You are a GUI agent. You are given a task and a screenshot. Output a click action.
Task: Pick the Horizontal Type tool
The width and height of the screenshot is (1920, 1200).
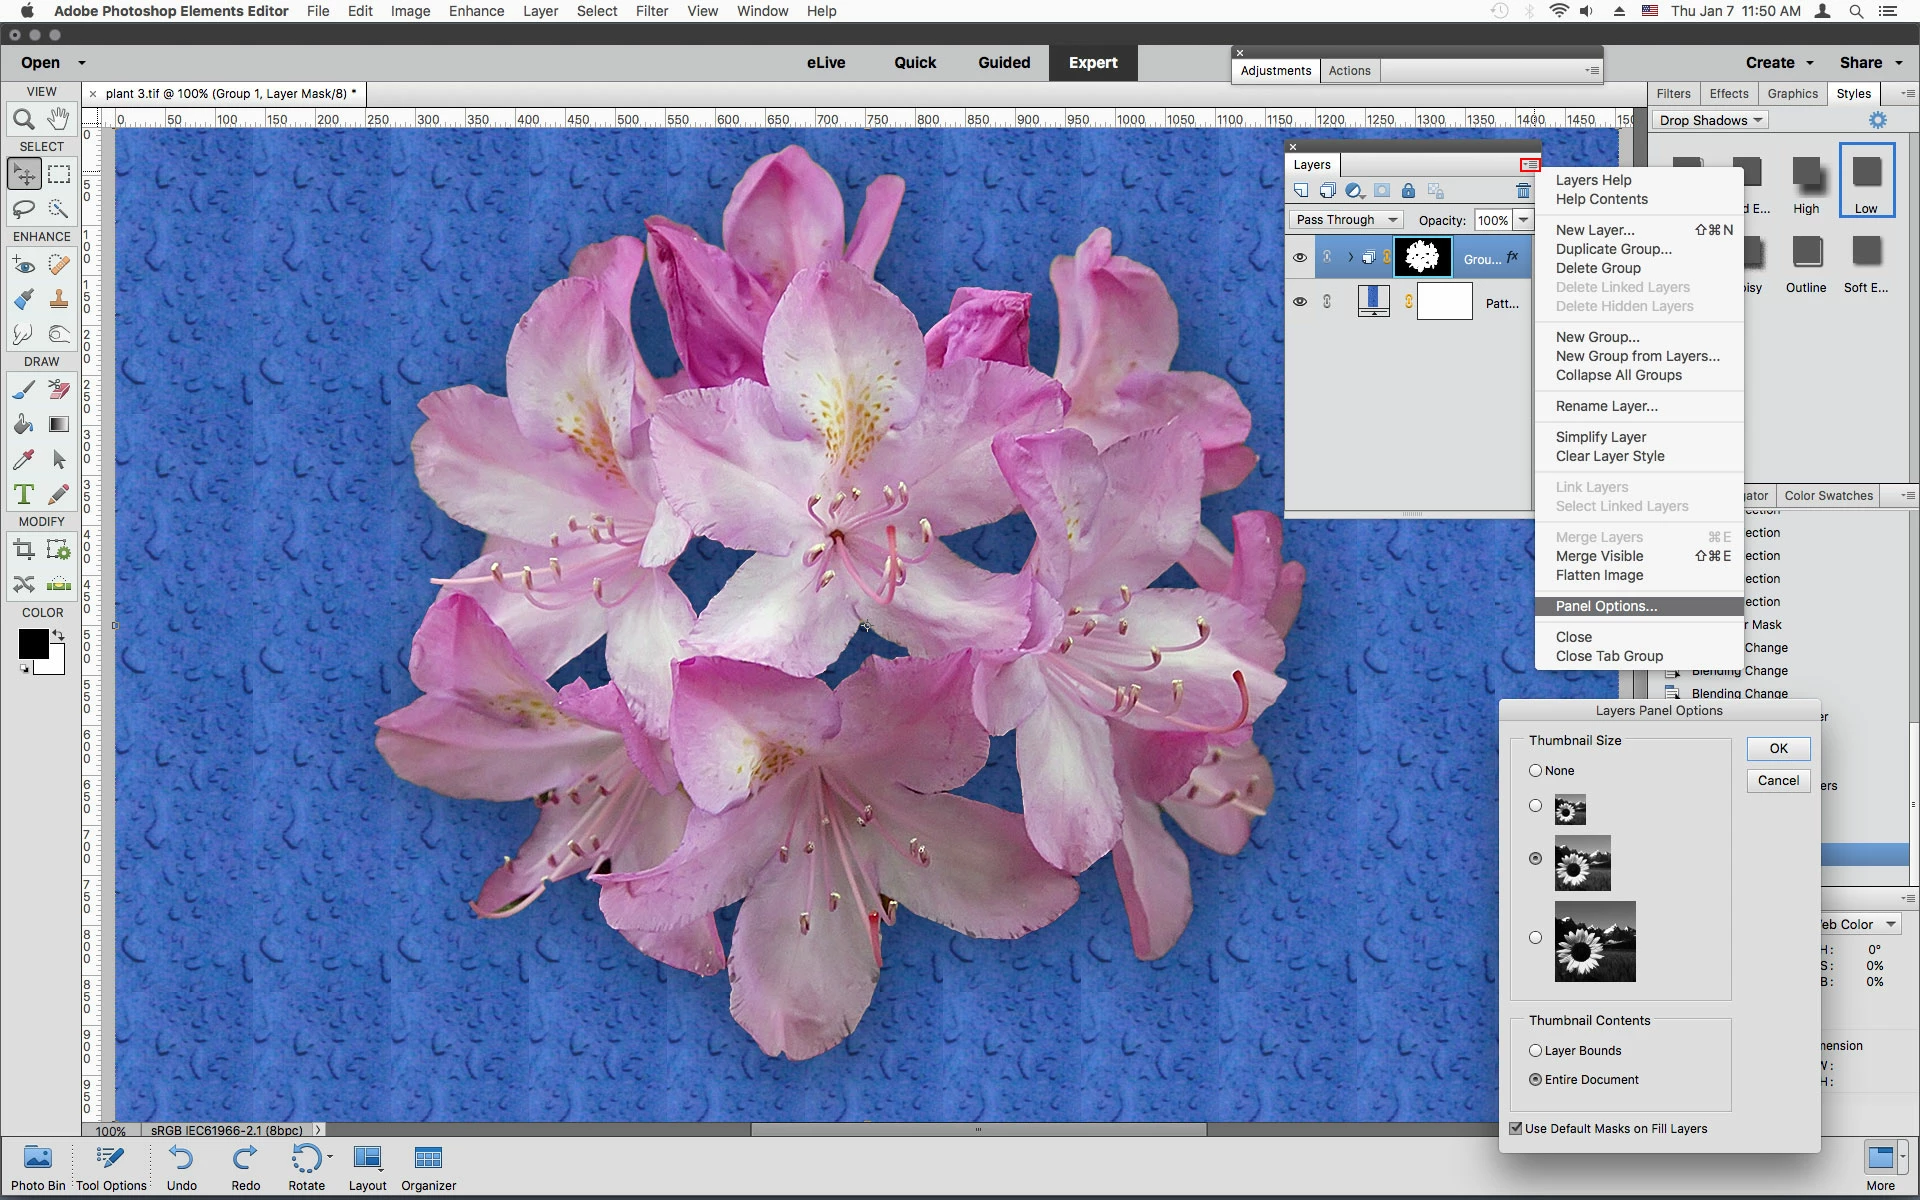point(24,494)
